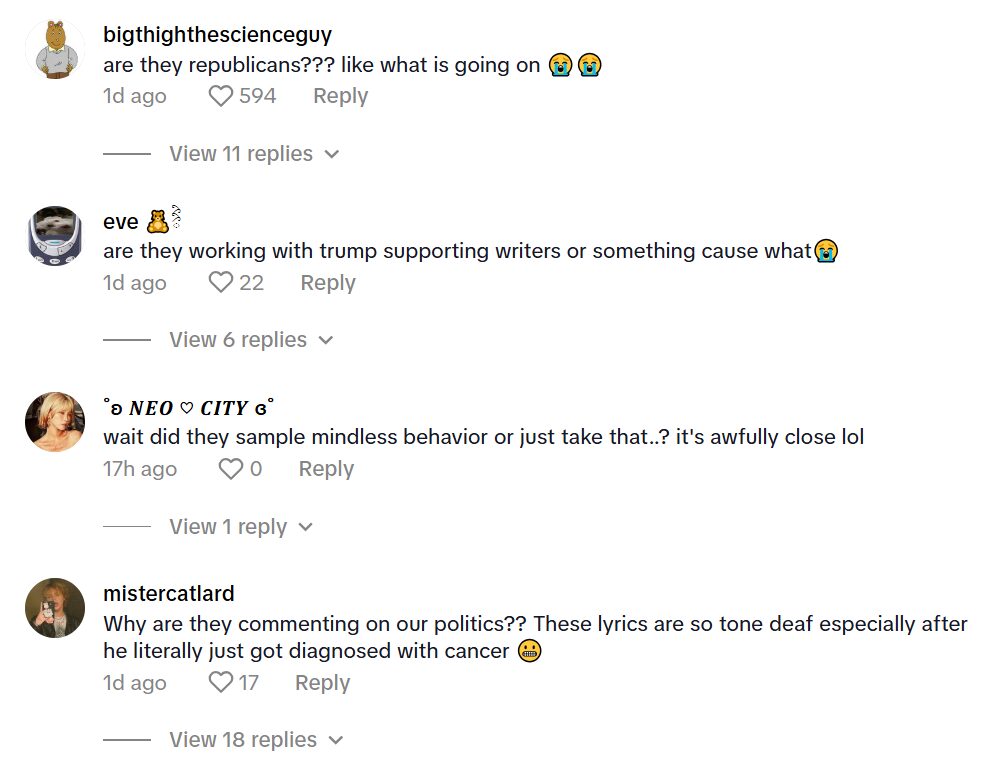Open eve's username link
The height and width of the screenshot is (775, 983).
118,221
